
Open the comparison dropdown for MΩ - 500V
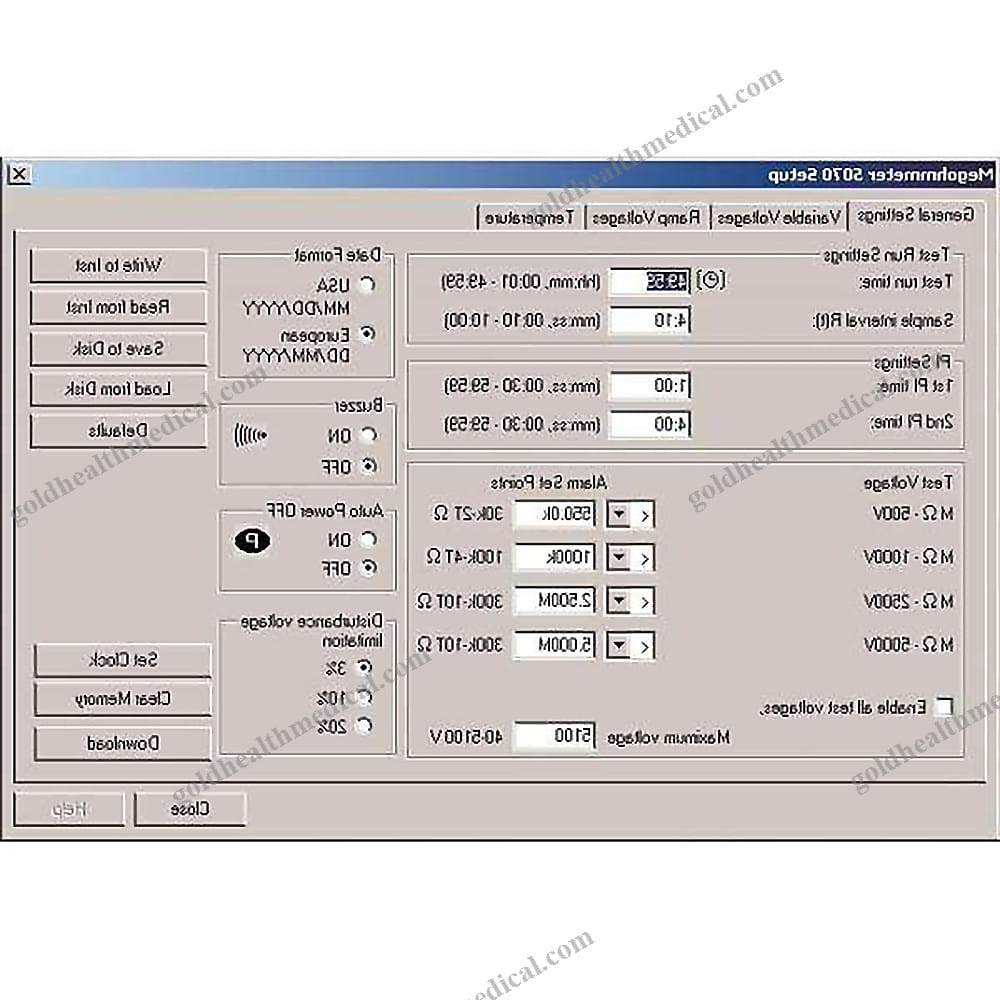click(x=619, y=514)
